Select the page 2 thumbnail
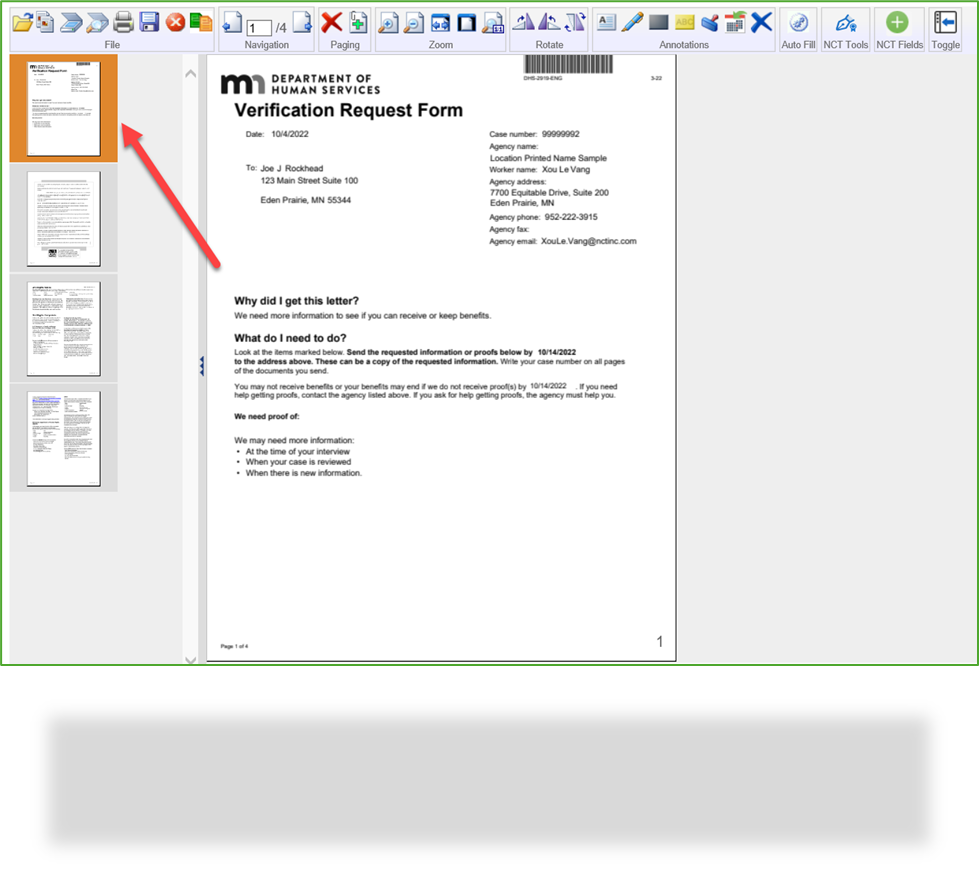 (63, 218)
